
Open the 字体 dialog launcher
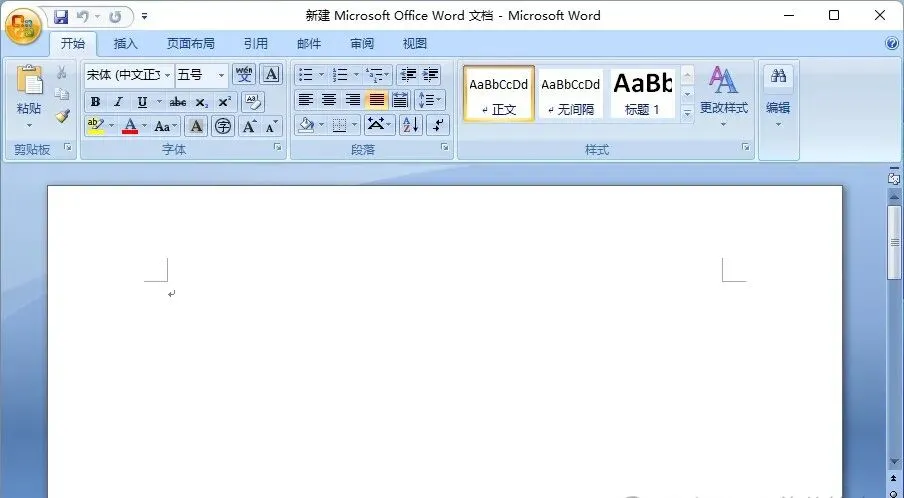[x=278, y=148]
